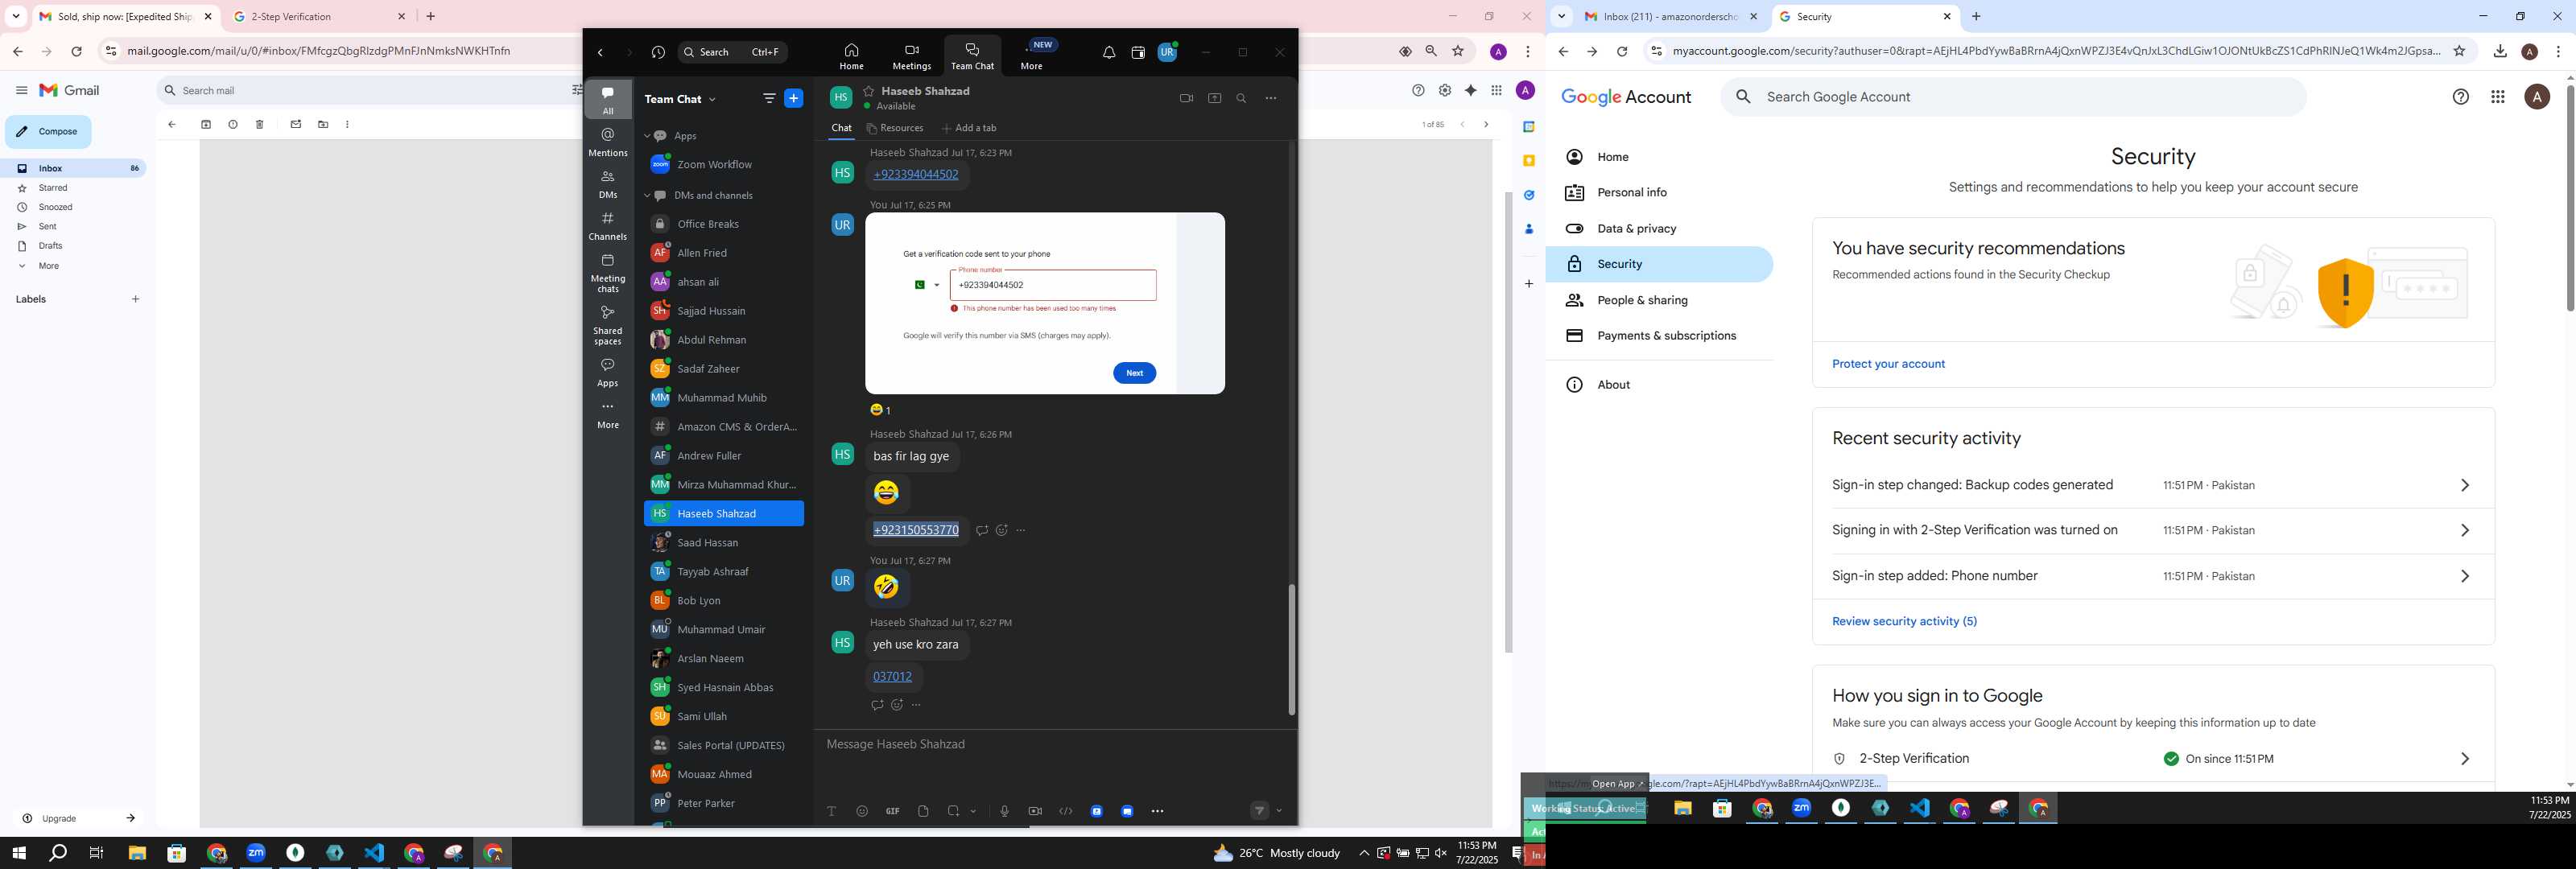Click Review security activity (5) link

(1904, 621)
